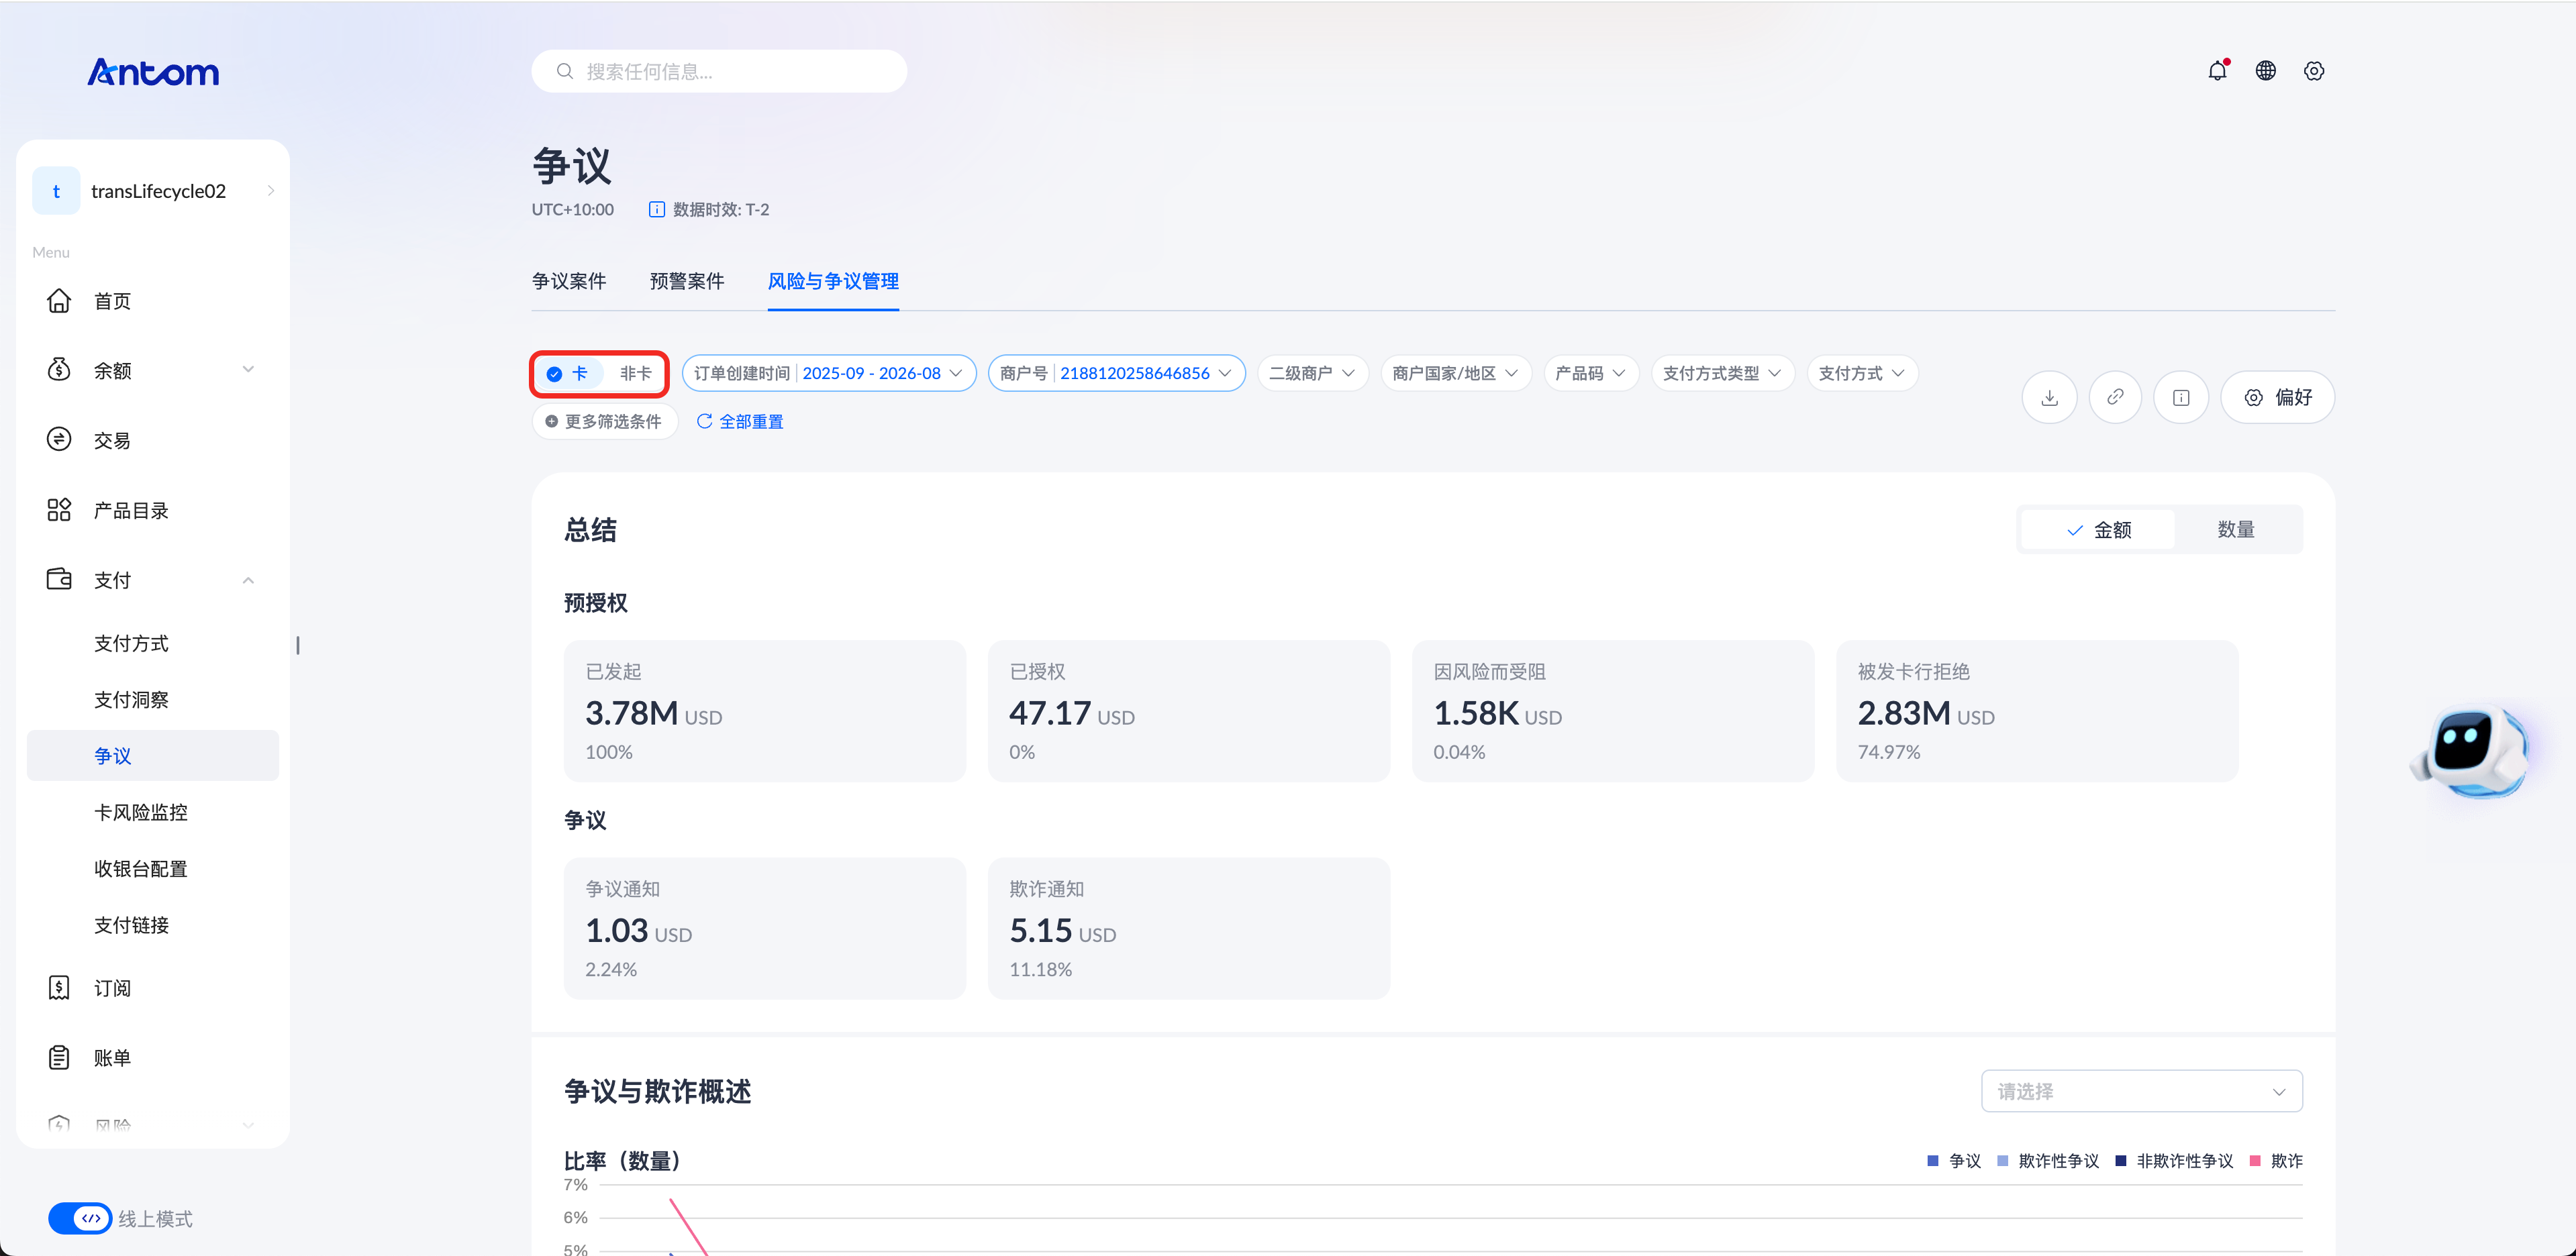2576x1256 pixels.
Task: Switch summary view to 数量
Action: [2235, 530]
